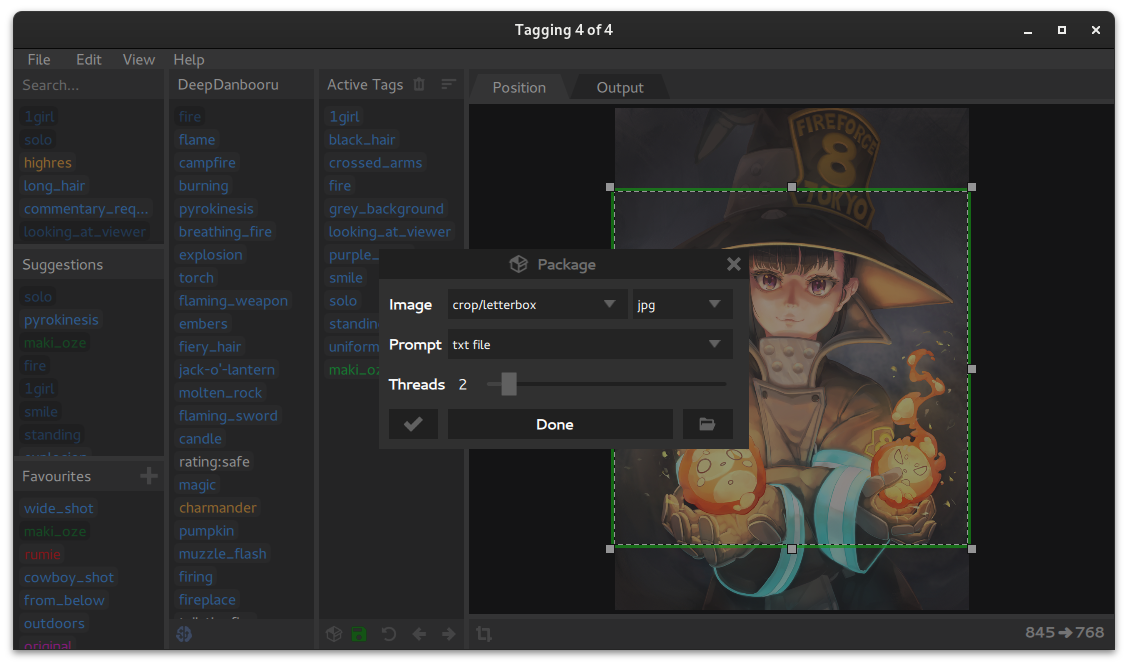Click the rumie favourite tag
This screenshot has width=1128, height=666.
(42, 554)
